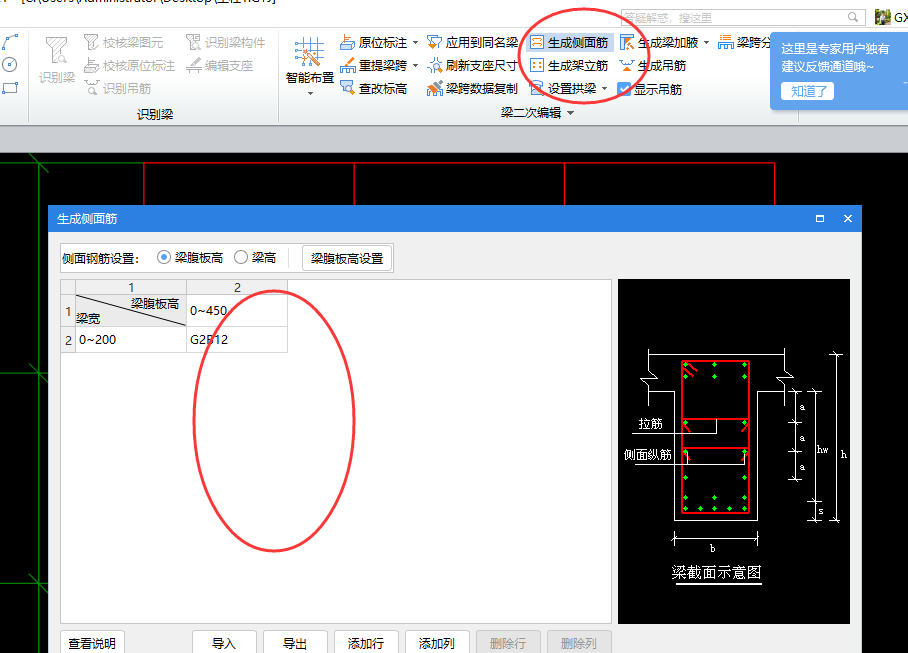
Task: Click 识别吊筋 tool
Action: (x=118, y=89)
